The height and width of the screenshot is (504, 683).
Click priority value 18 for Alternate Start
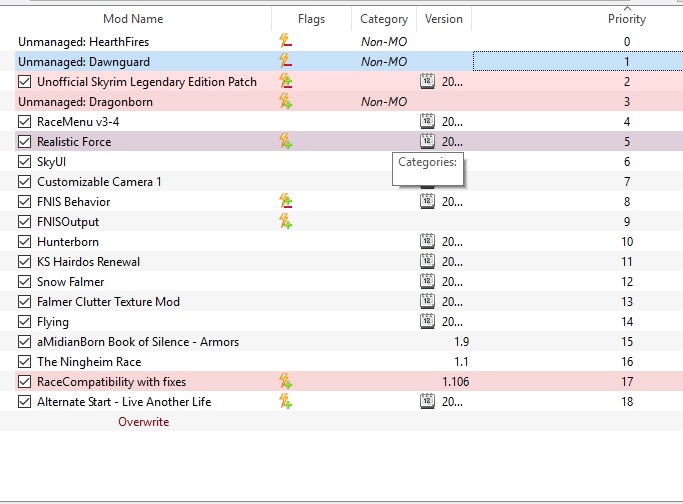[627, 402]
